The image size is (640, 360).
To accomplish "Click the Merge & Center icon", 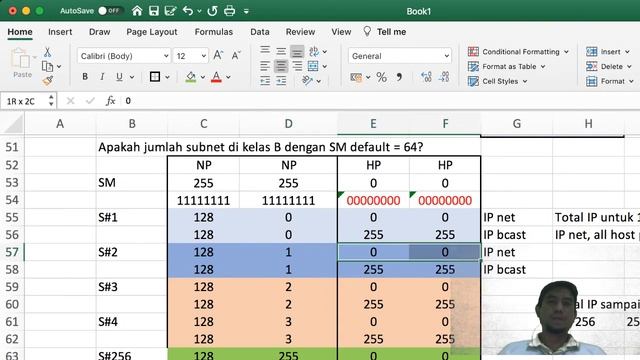I will point(313,66).
